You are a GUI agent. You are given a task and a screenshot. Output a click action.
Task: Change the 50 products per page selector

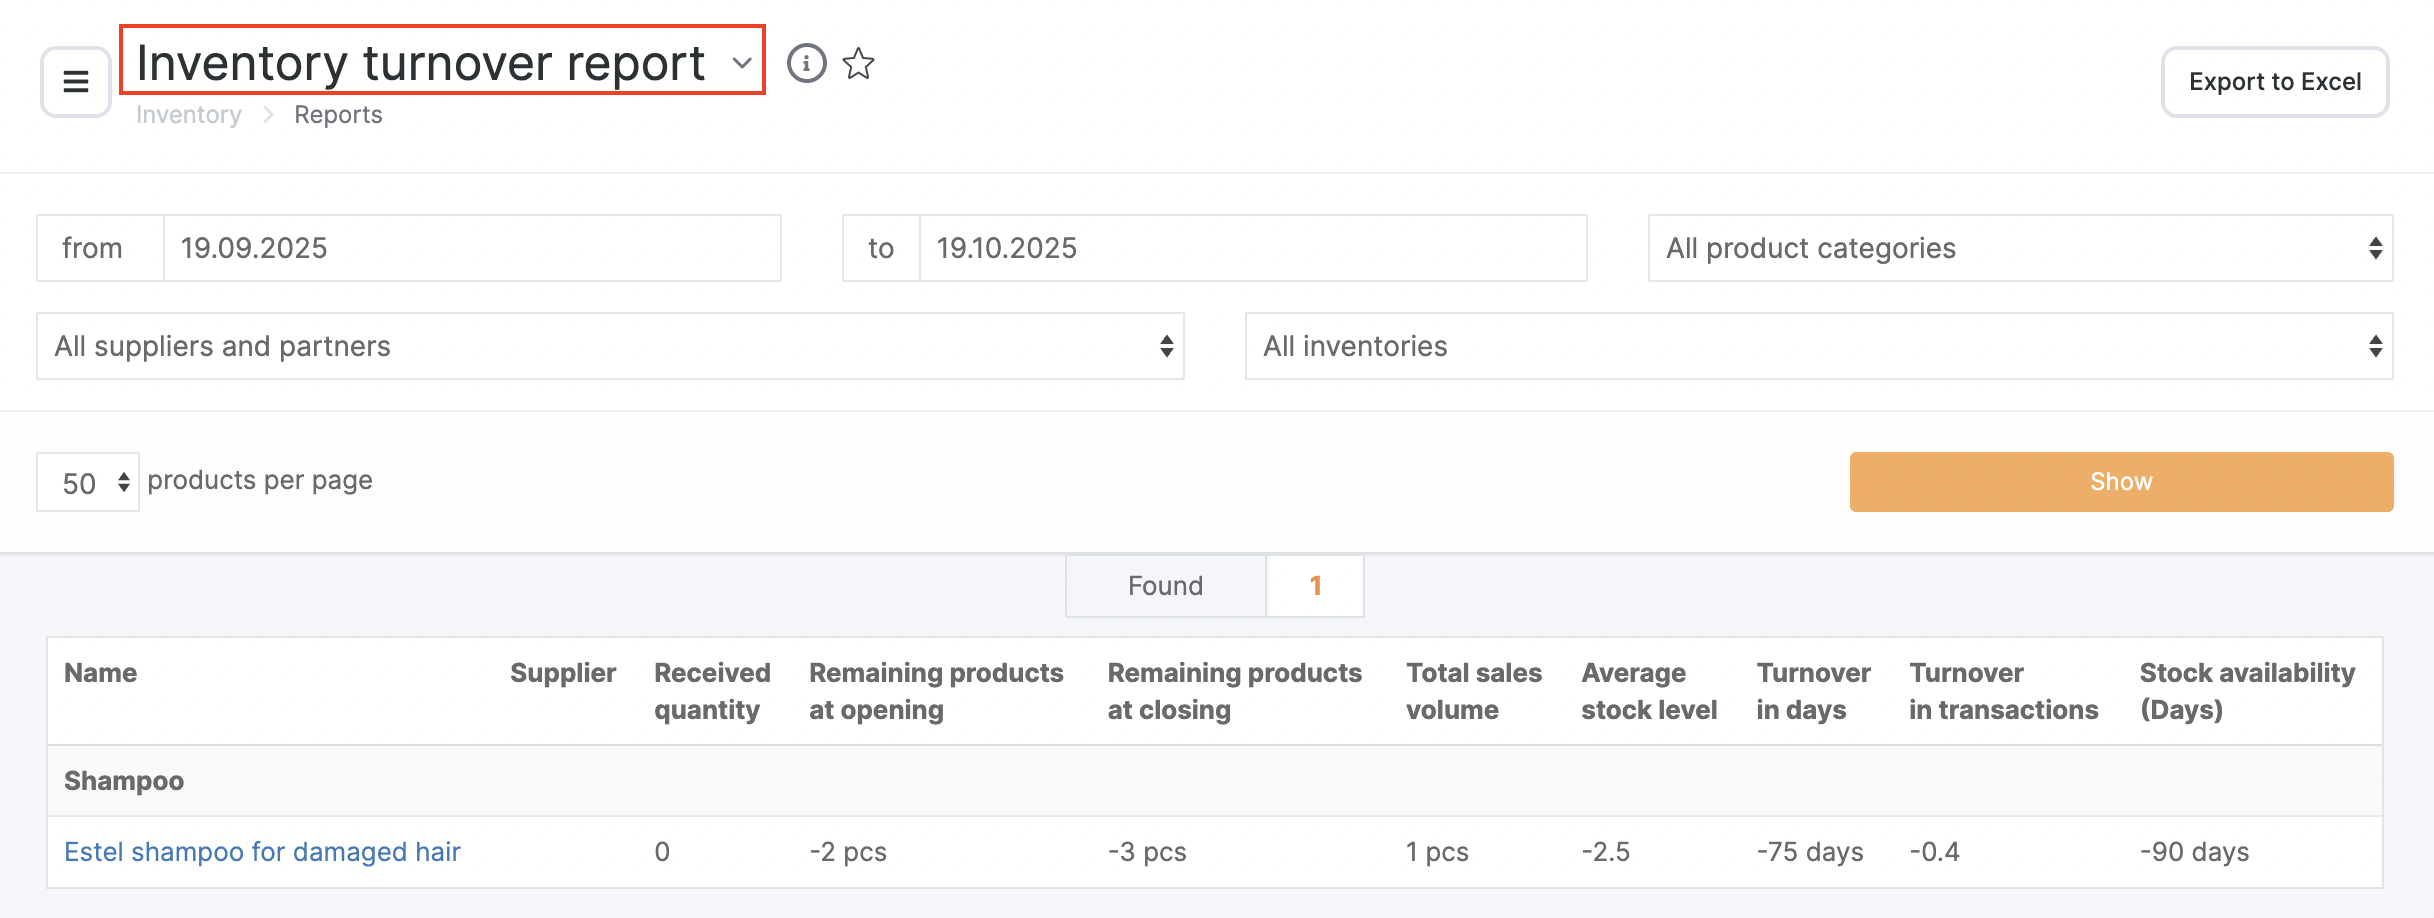88,483
